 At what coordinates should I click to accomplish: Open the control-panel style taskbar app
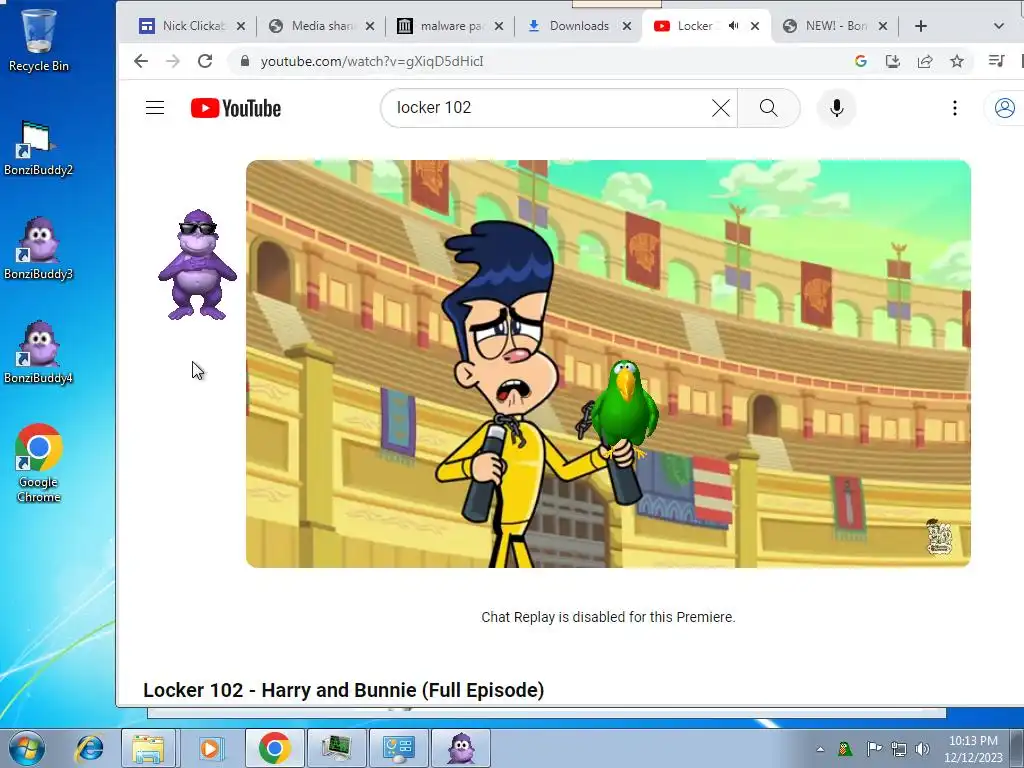click(398, 748)
